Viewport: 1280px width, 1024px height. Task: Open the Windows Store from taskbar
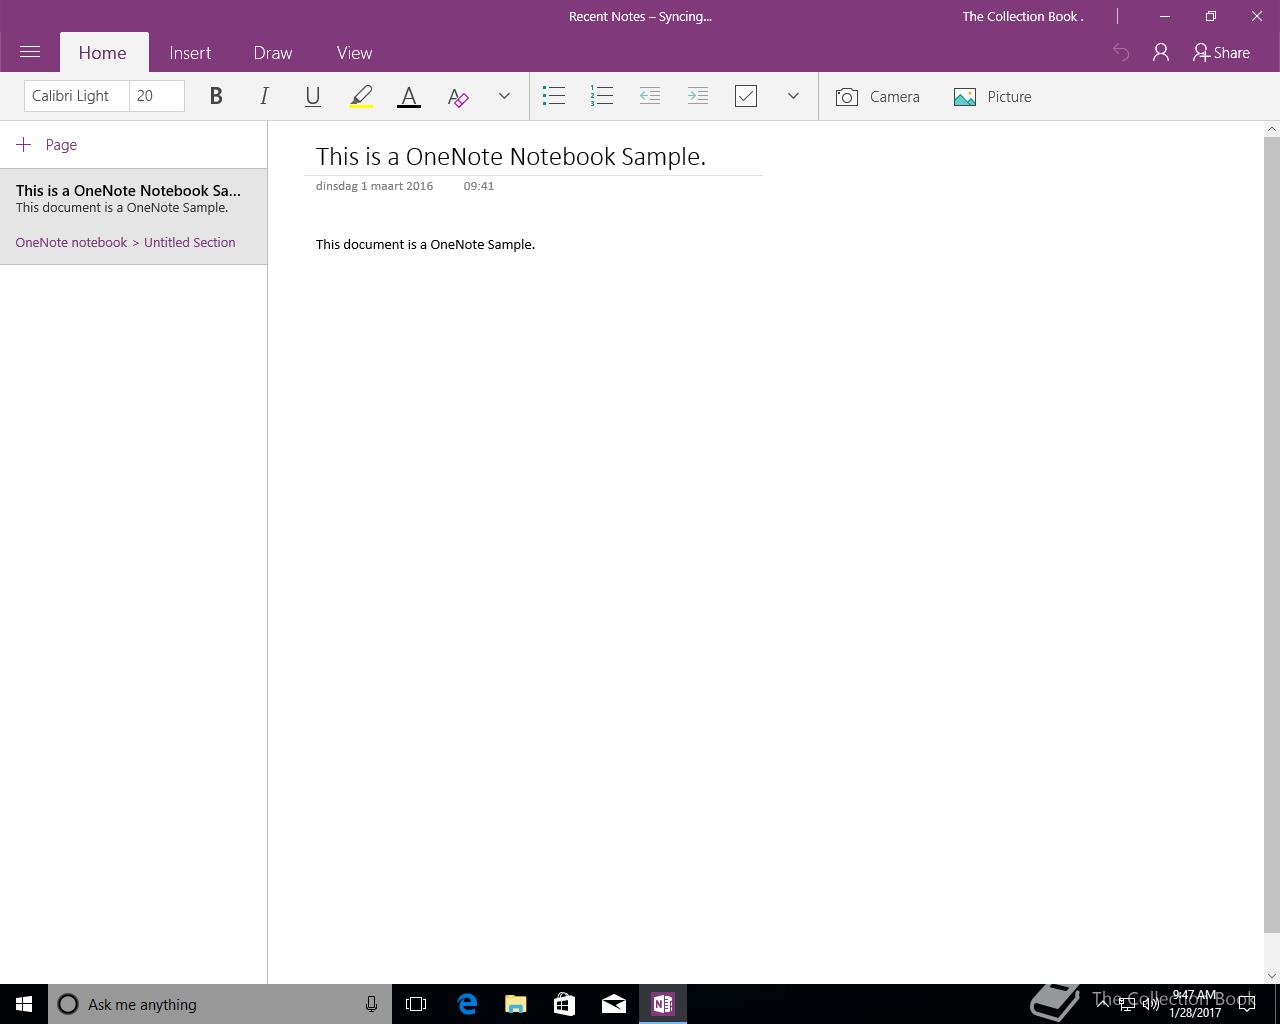click(565, 1004)
